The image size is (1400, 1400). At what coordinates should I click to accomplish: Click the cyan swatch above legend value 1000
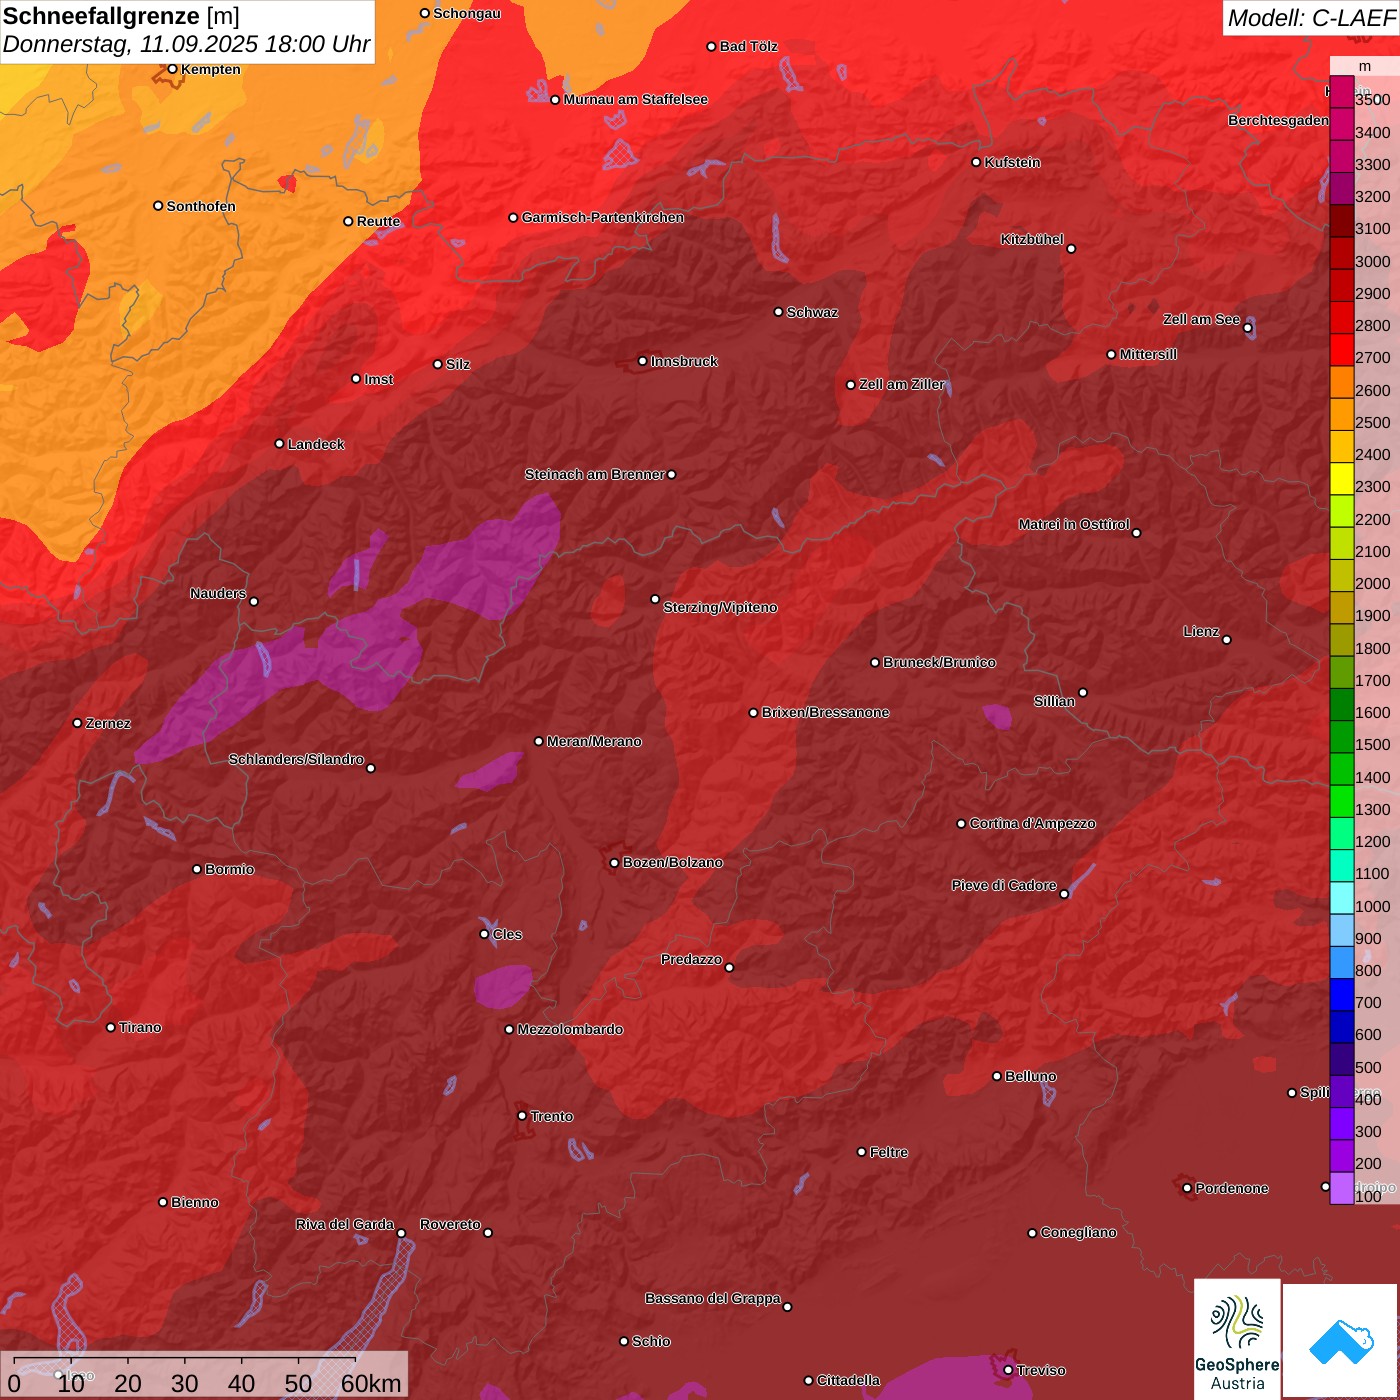(x=1342, y=898)
